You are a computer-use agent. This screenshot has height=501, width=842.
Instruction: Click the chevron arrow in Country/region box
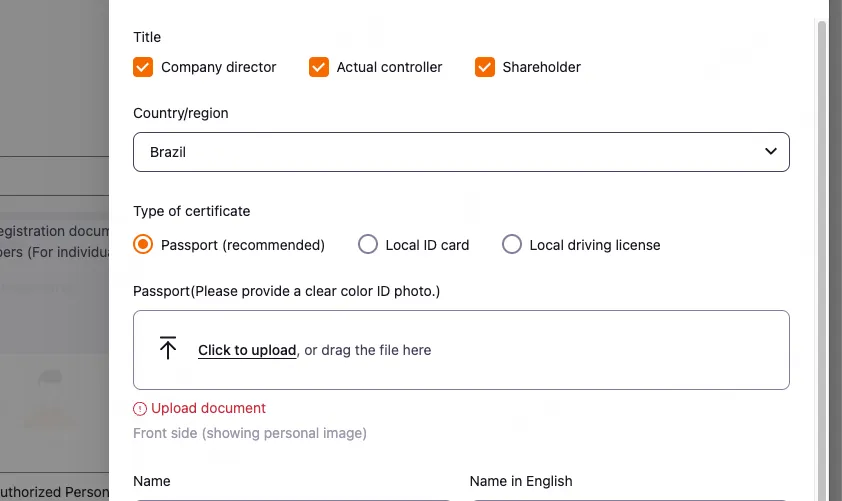point(770,152)
